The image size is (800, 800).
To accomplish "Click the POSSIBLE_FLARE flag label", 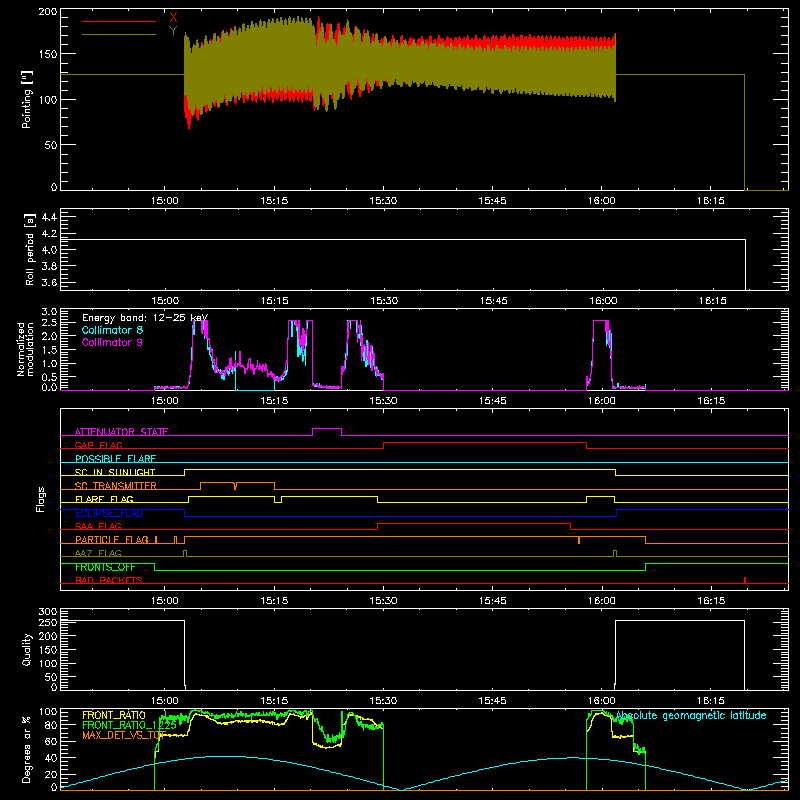I will tap(115, 459).
